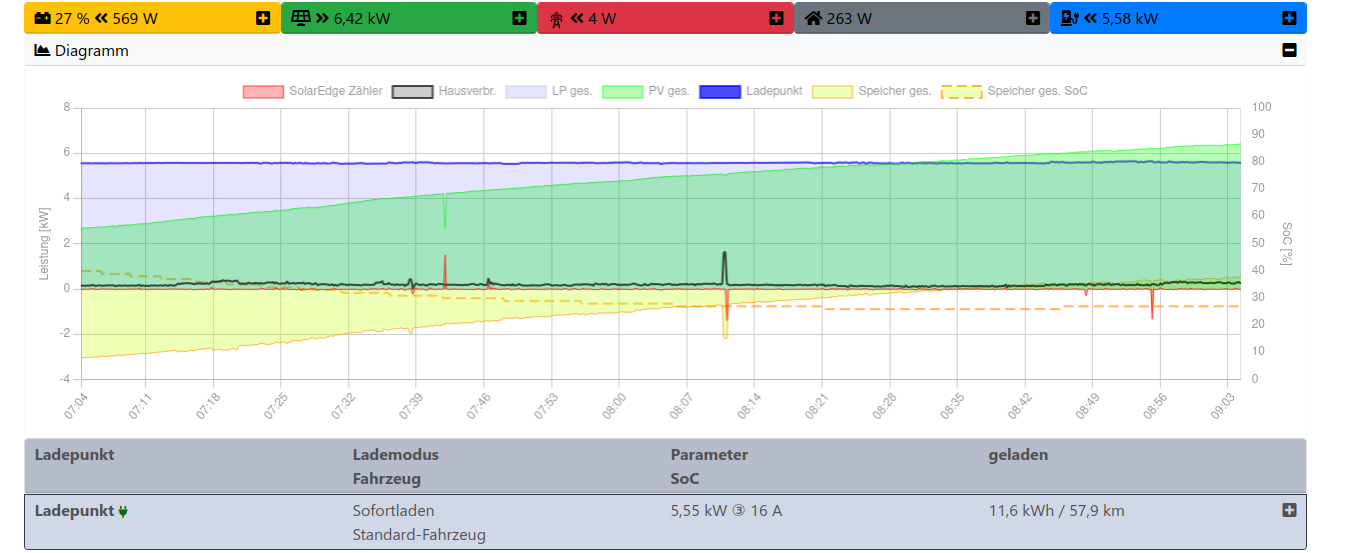Image resolution: width=1367 pixels, height=553 pixels.
Task: Click the chart icon beside Diagramm
Action: click(42, 50)
